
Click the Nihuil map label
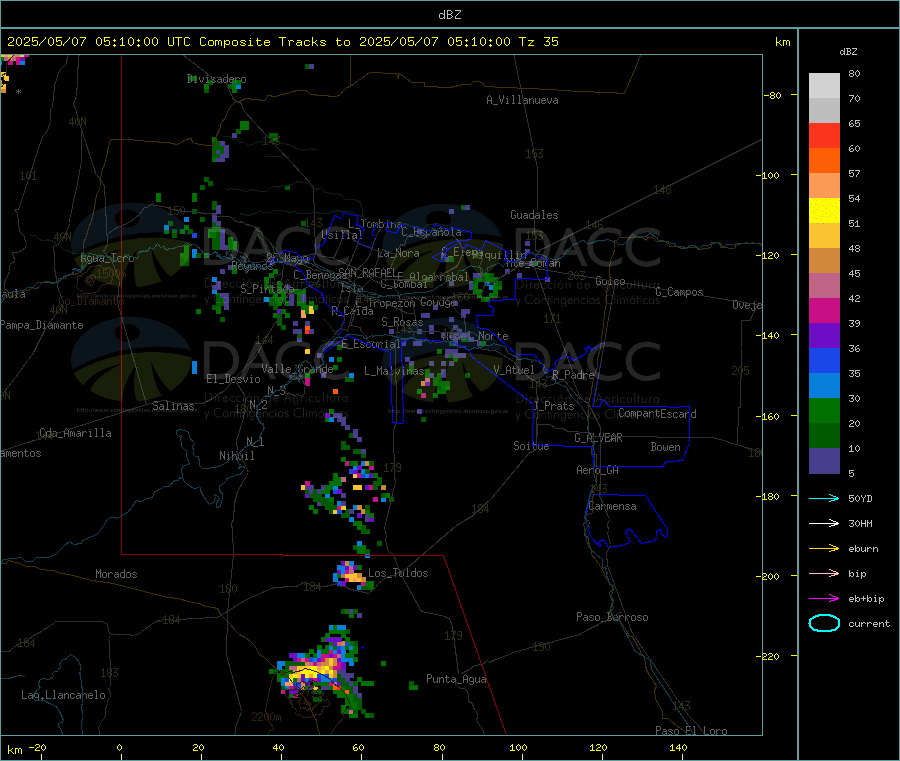237,456
